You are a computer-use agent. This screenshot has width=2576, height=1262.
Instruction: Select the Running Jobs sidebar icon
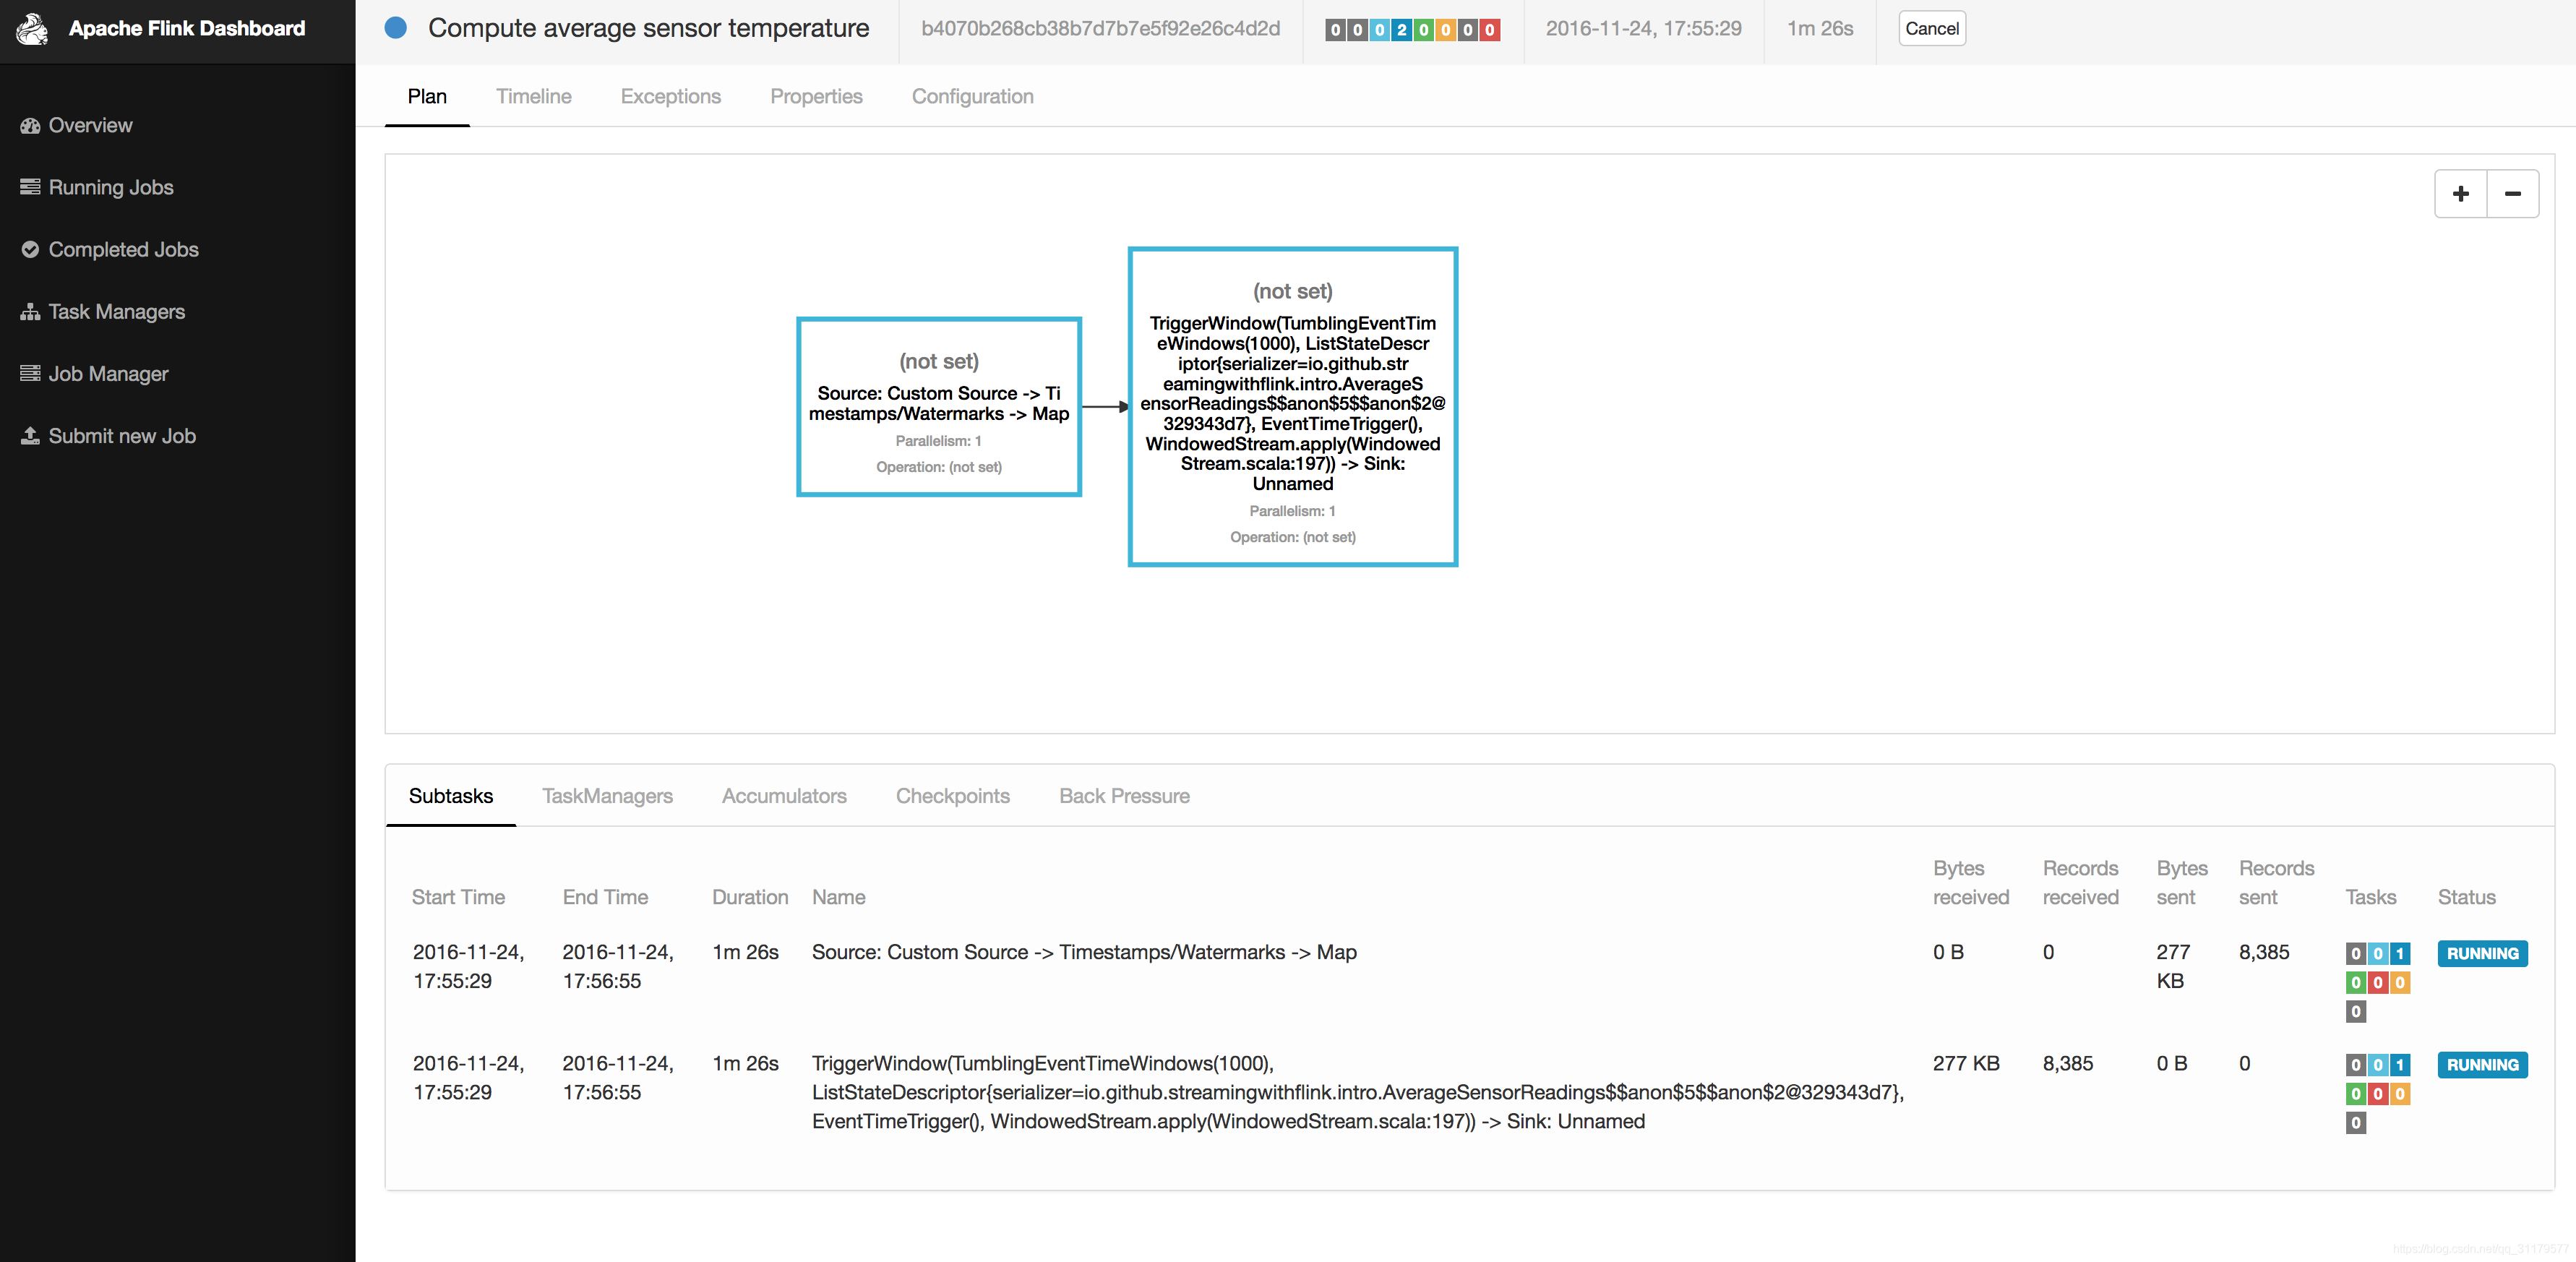tap(31, 186)
